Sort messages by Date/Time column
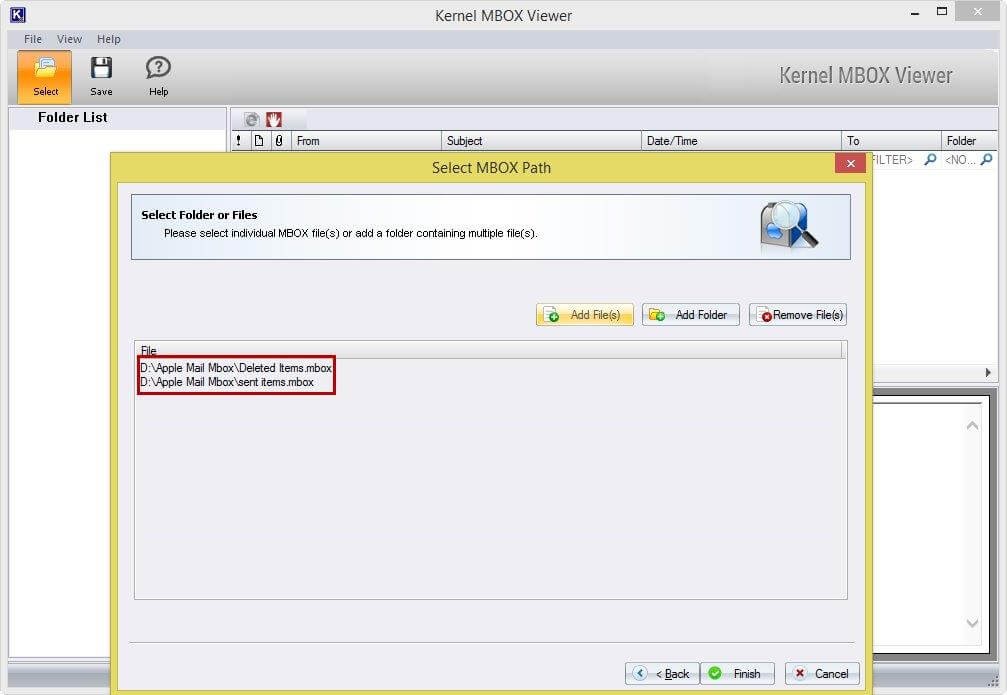1007x695 pixels. [741, 141]
